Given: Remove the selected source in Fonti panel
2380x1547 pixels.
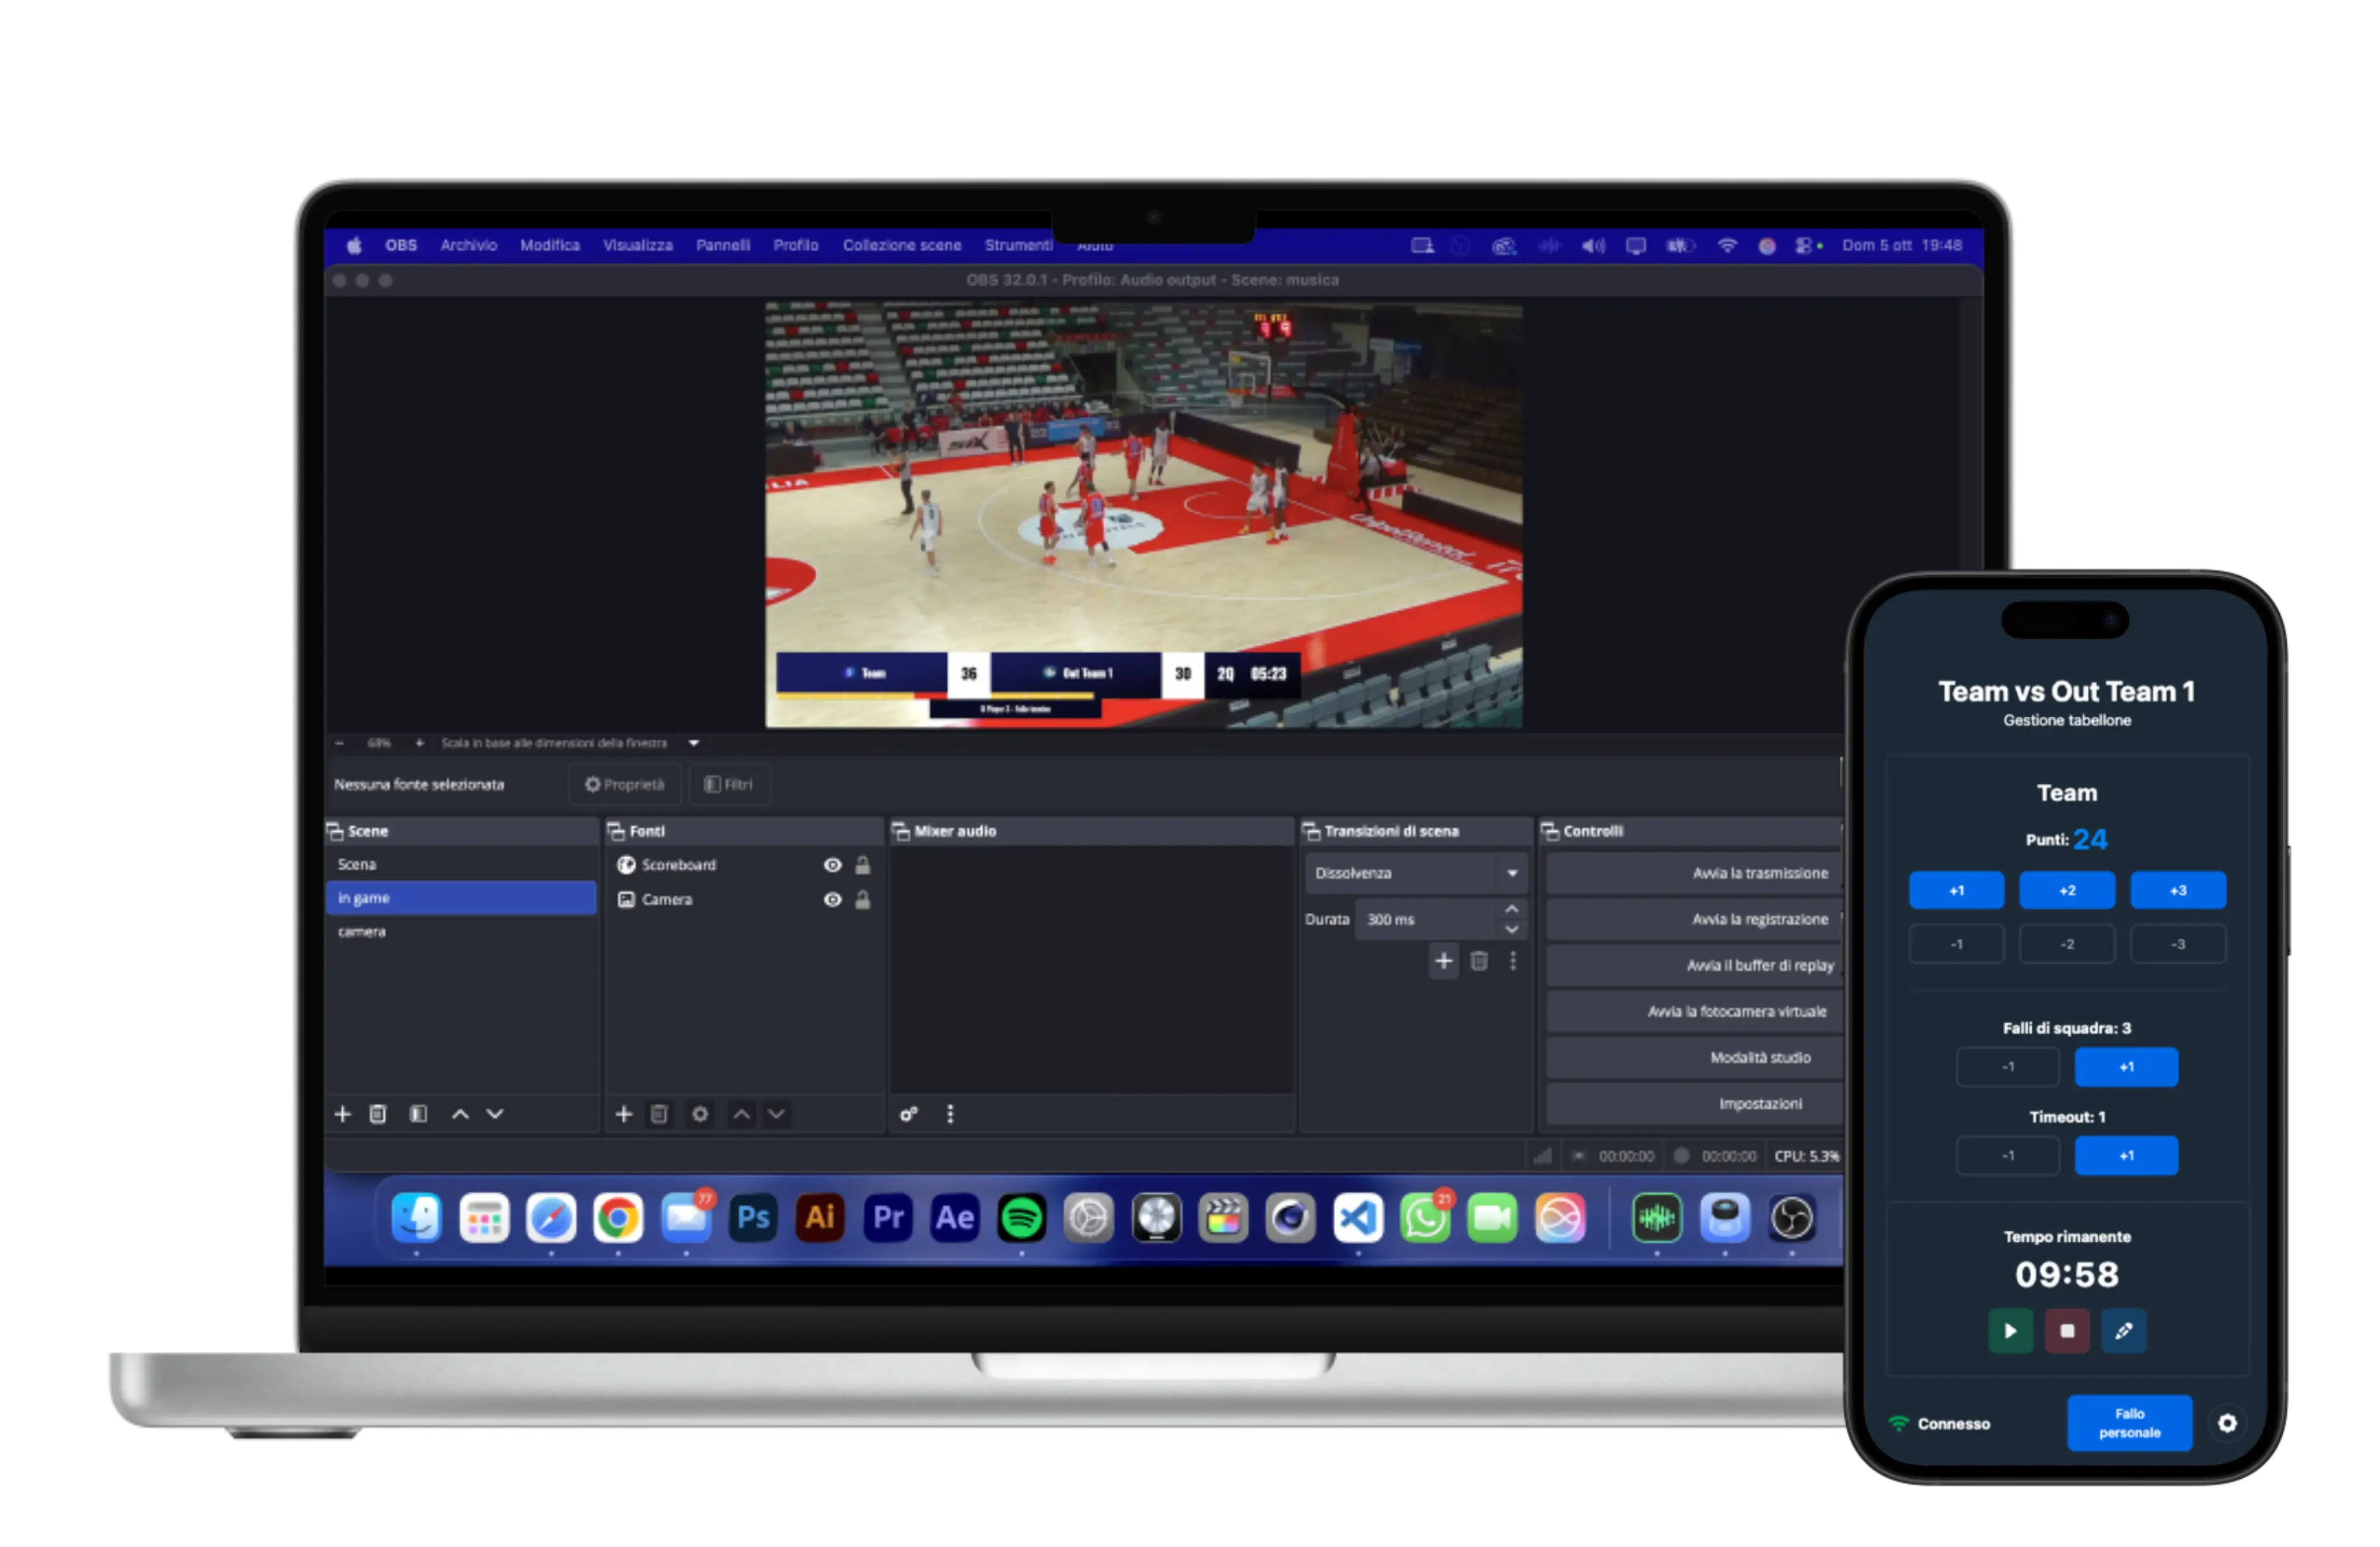Looking at the screenshot, I should point(659,1113).
